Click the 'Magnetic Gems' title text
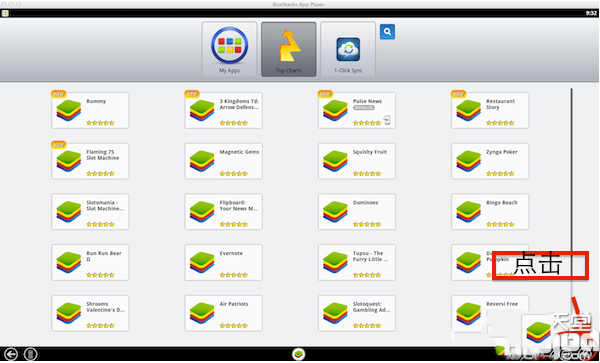The width and height of the screenshot is (600, 363). (239, 152)
